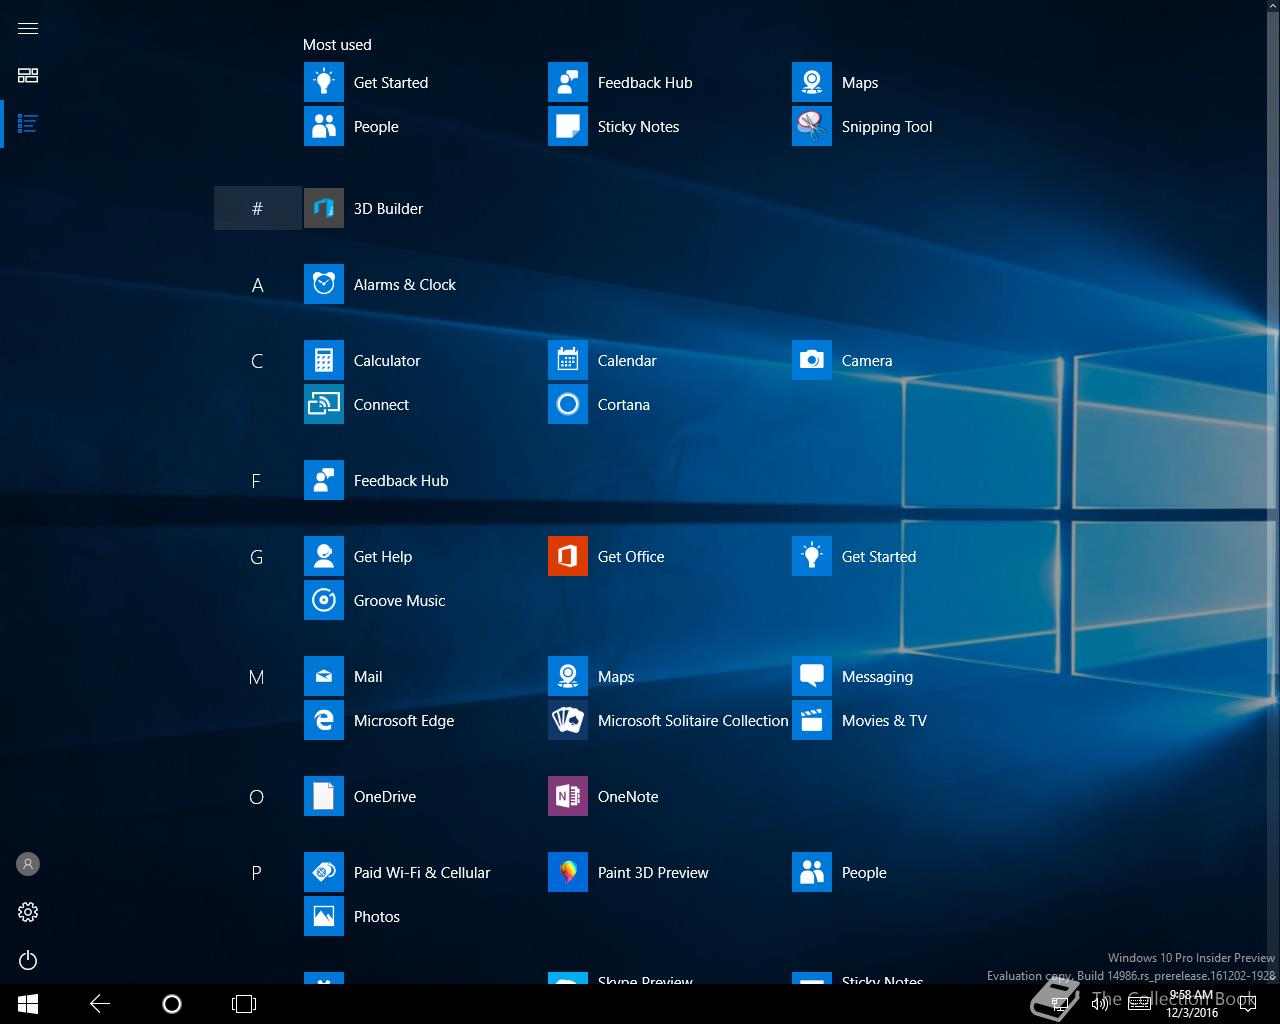The height and width of the screenshot is (1024, 1280).
Task: Open the Photos app icon
Action: (x=324, y=916)
